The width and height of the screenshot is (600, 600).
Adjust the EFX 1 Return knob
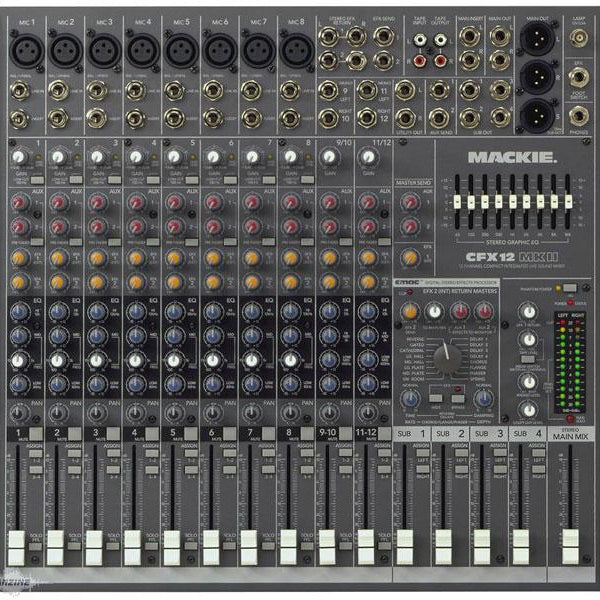529,312
